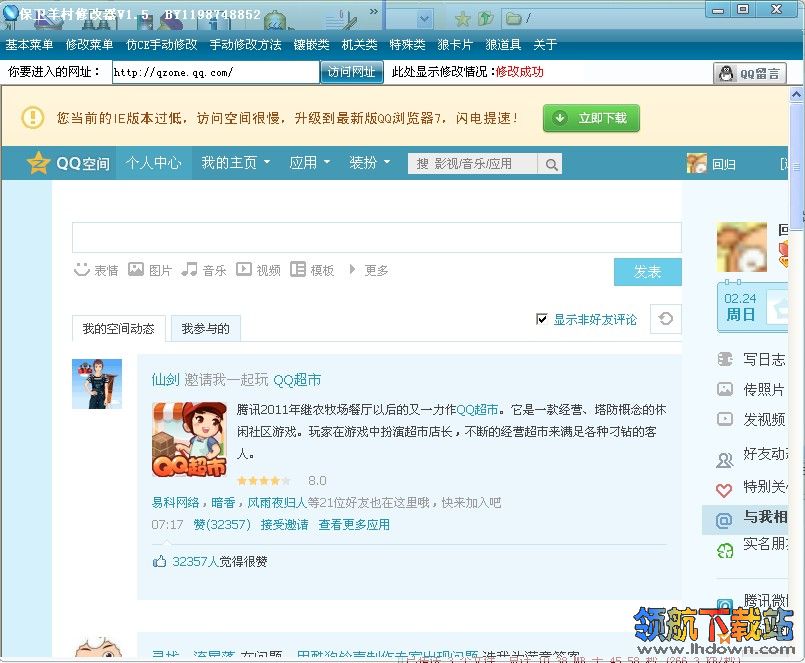Viewport: 805px width, 663px height.
Task: Open the 机关类 menu
Action: click(359, 45)
